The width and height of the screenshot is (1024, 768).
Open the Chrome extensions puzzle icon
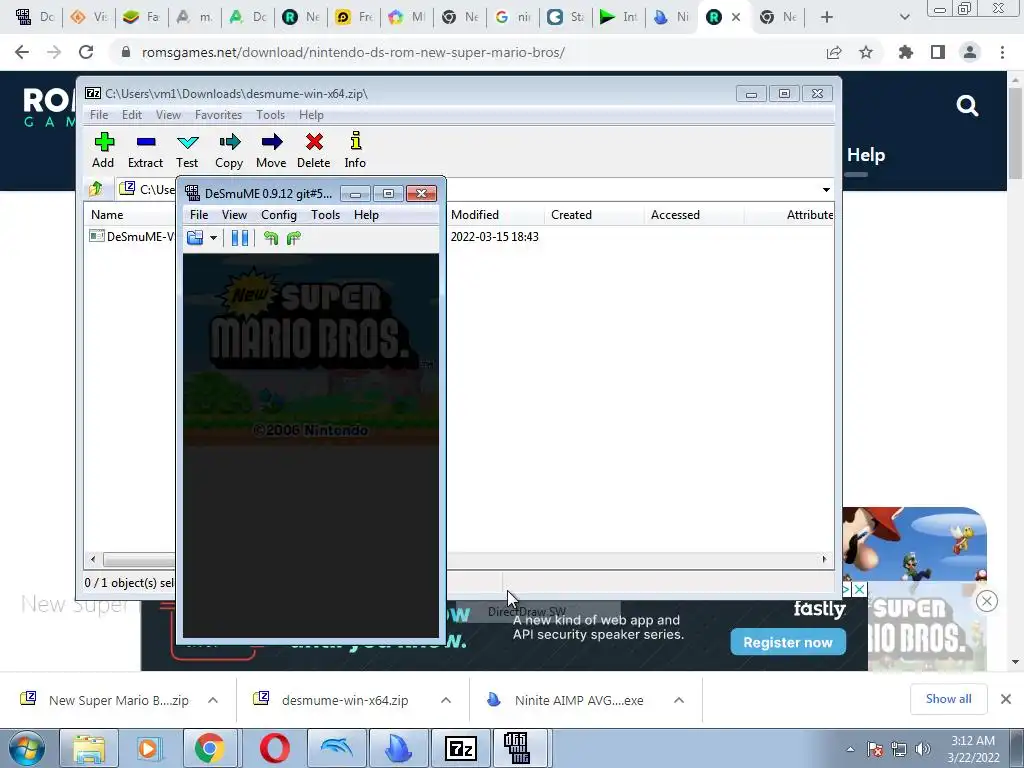coord(906,52)
